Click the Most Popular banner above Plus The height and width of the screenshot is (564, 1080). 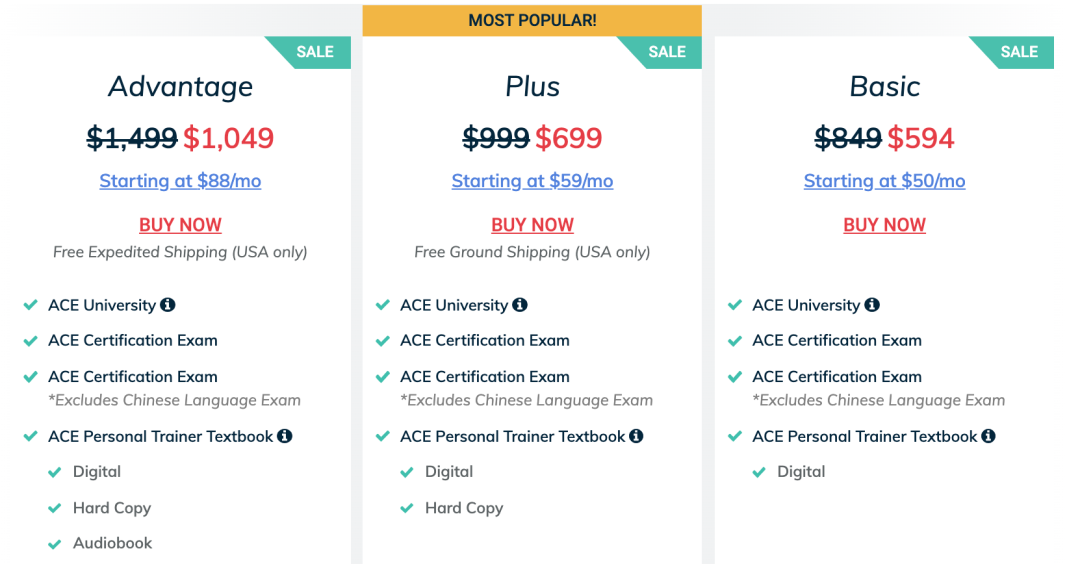pyautogui.click(x=532, y=20)
